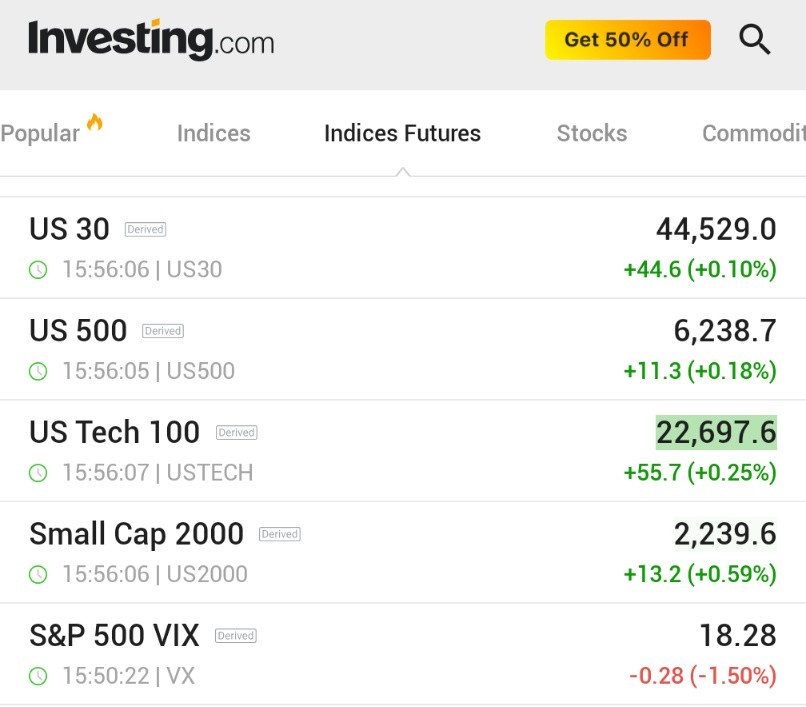Click the clock icon in S&P 500 VIX row
This screenshot has height=707, width=806.
pos(38,677)
